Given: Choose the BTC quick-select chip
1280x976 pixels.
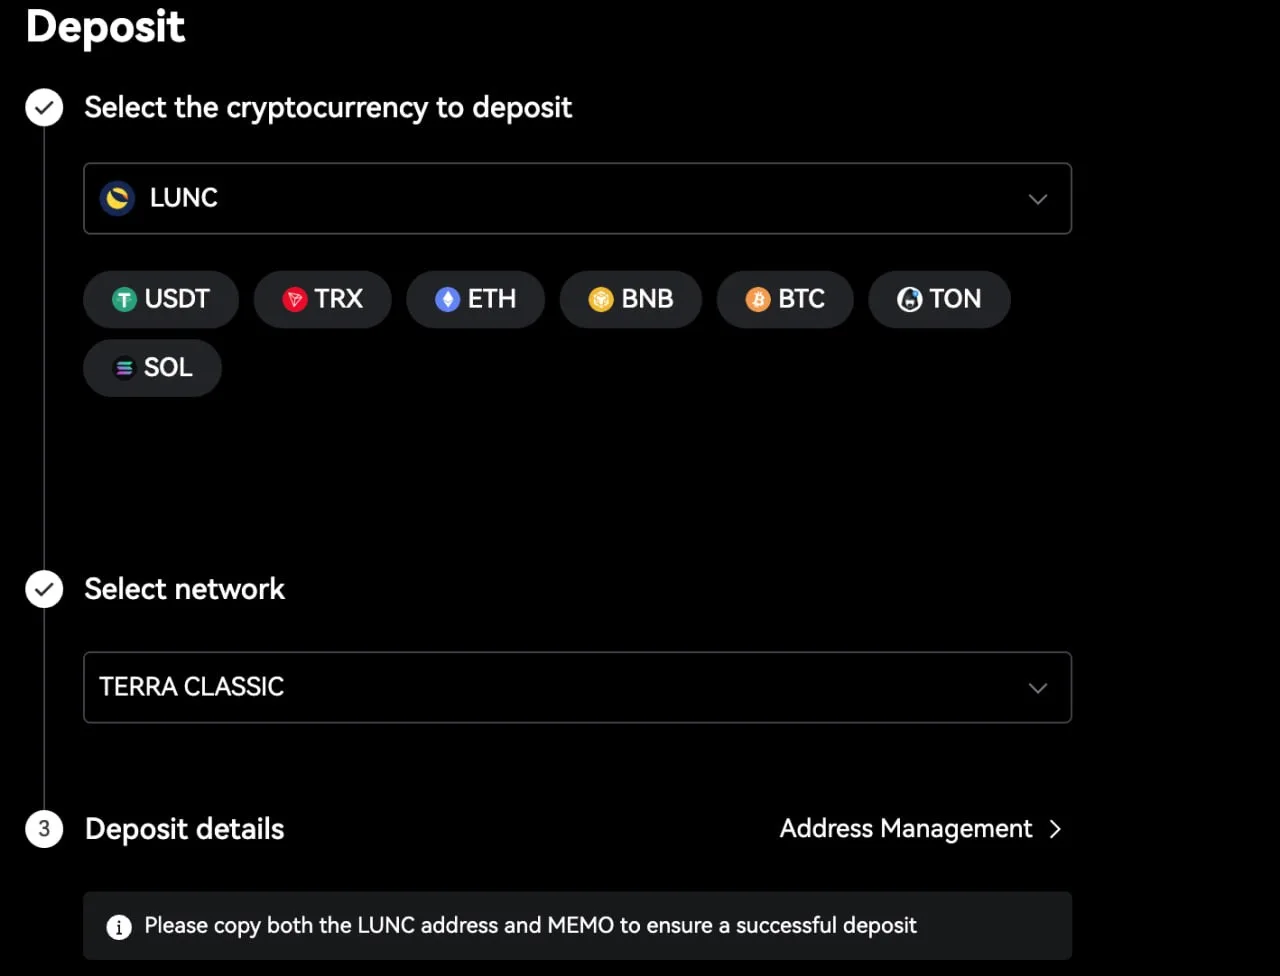Looking at the screenshot, I should tap(785, 299).
